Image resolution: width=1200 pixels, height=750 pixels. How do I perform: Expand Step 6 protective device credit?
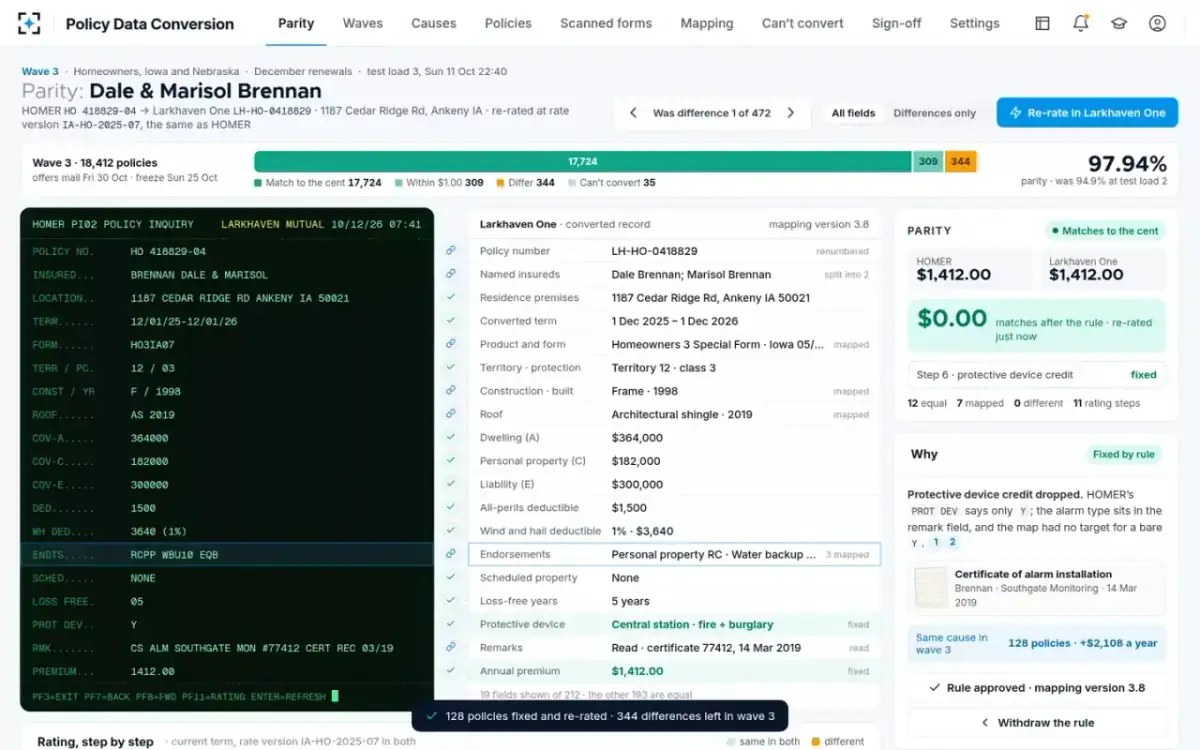coord(1036,375)
